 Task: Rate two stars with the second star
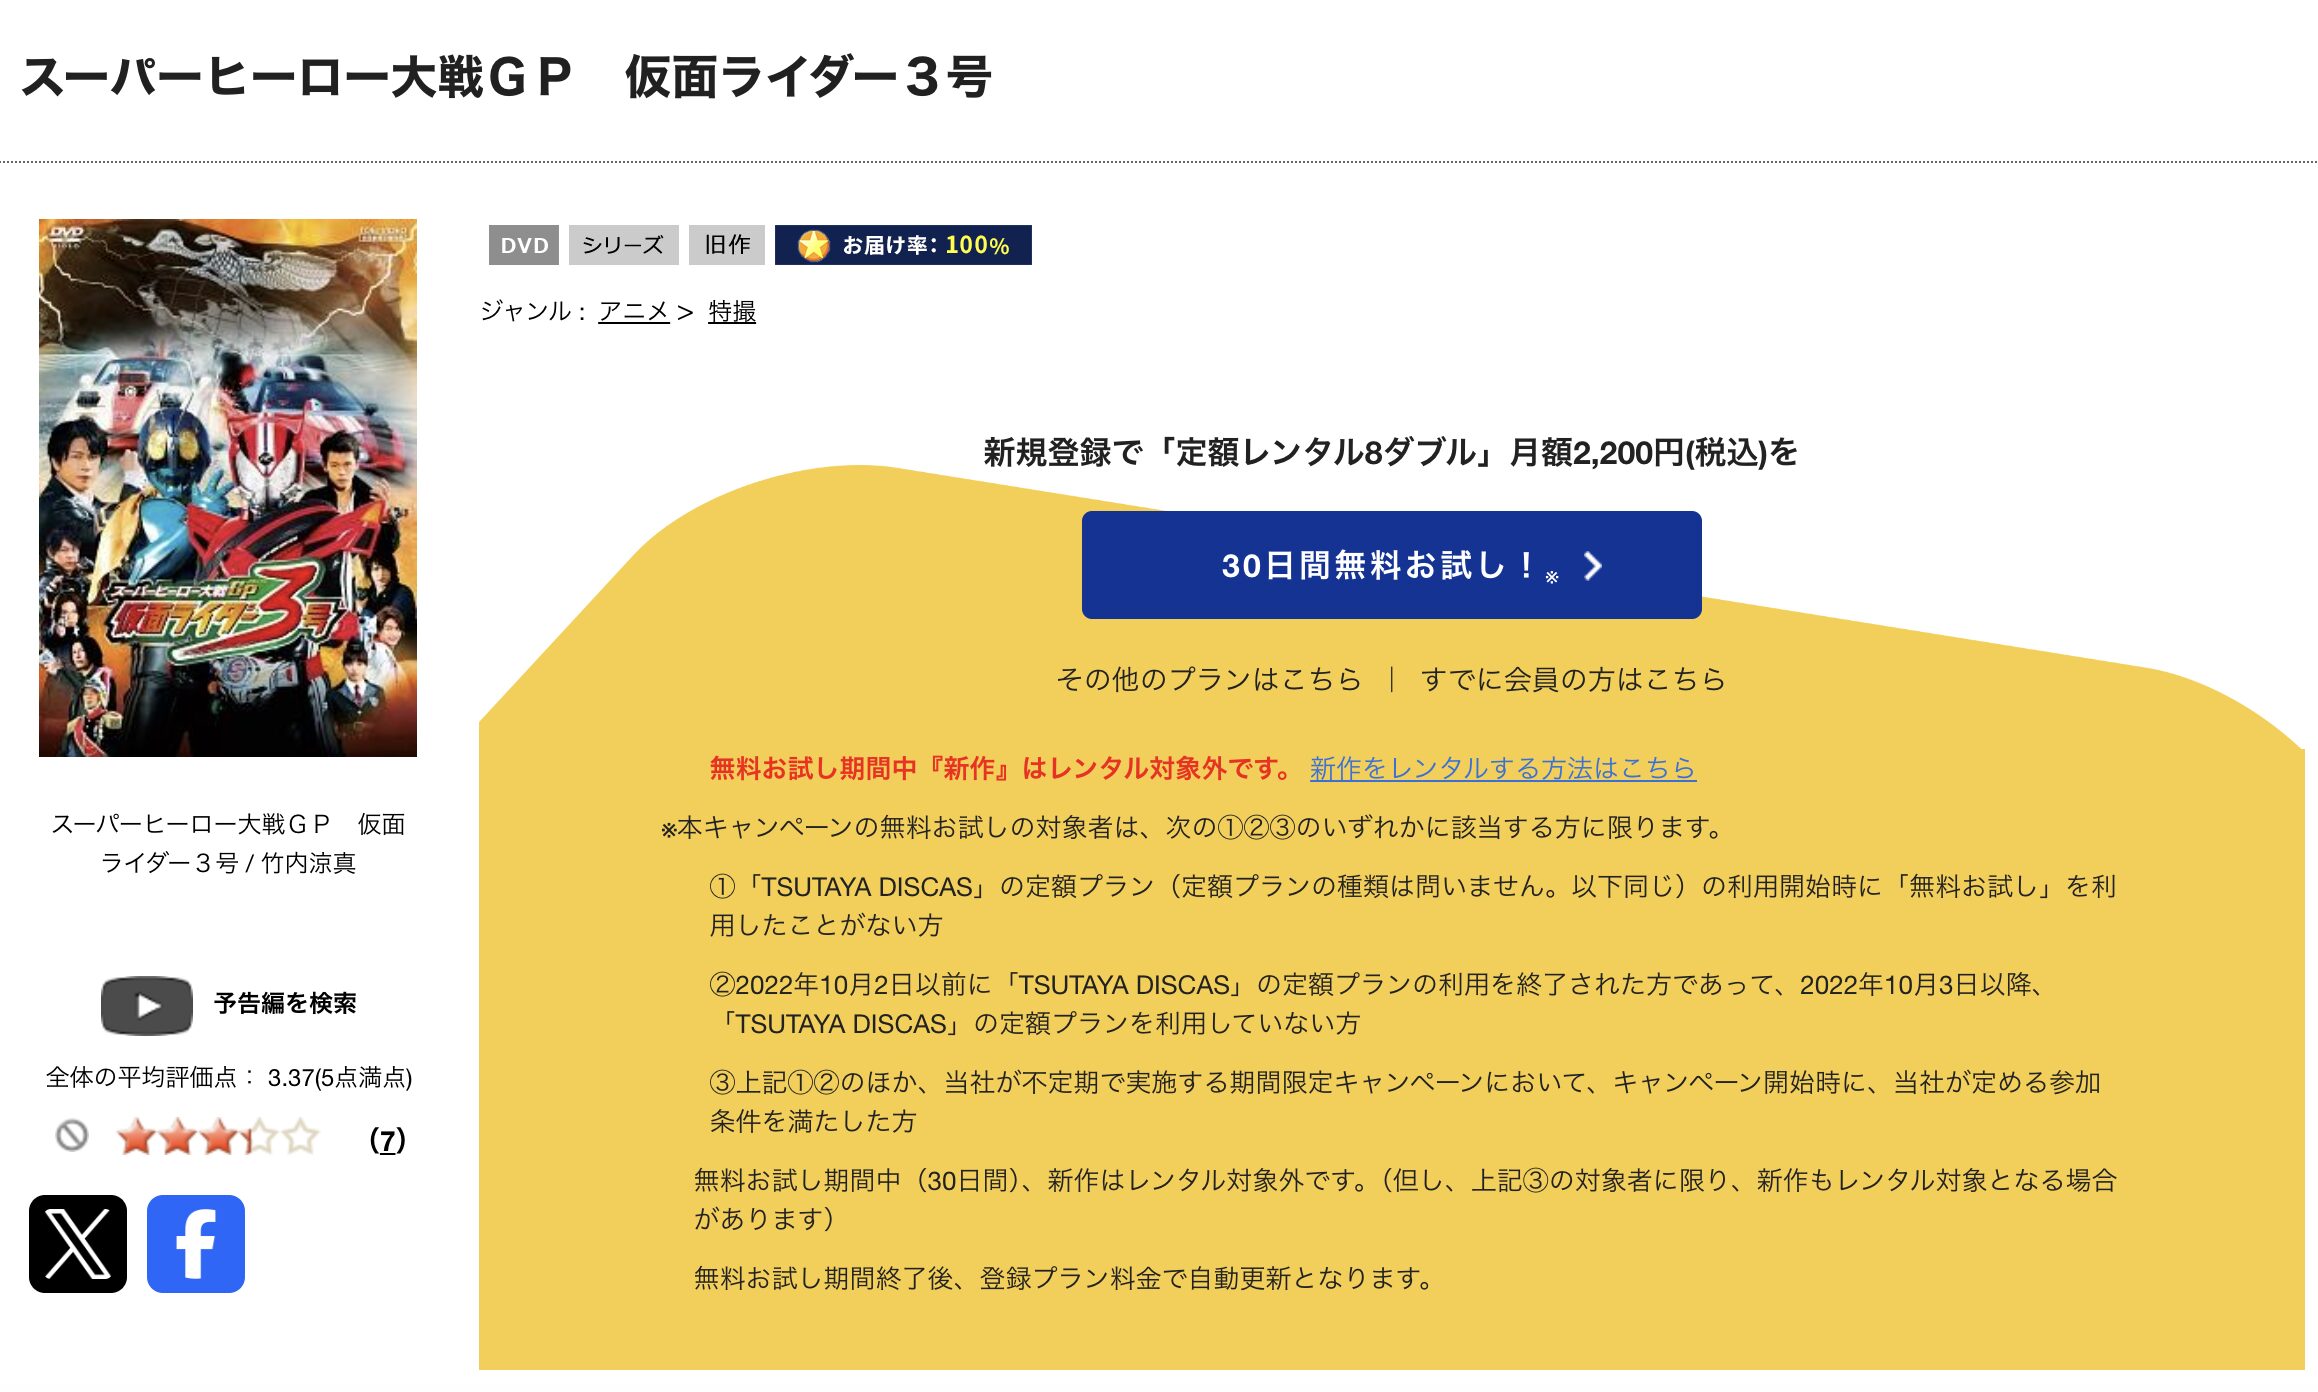click(x=177, y=1137)
